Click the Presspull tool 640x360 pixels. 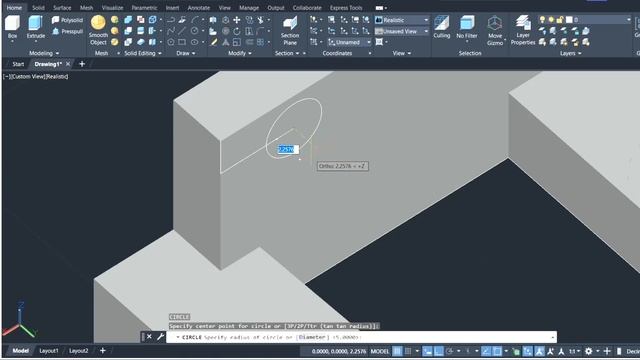[67, 31]
